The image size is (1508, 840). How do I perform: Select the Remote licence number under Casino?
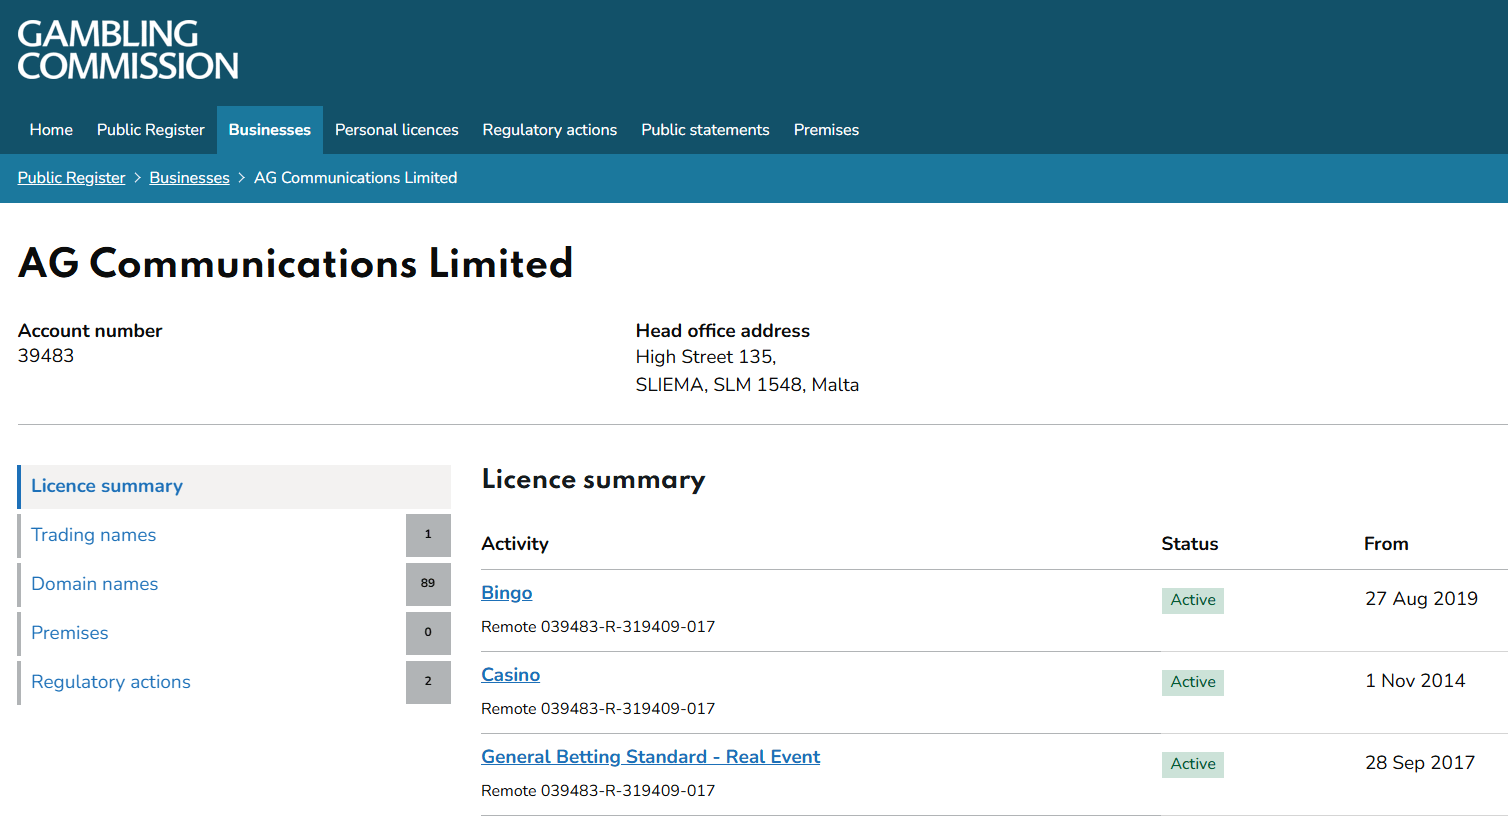pos(598,709)
